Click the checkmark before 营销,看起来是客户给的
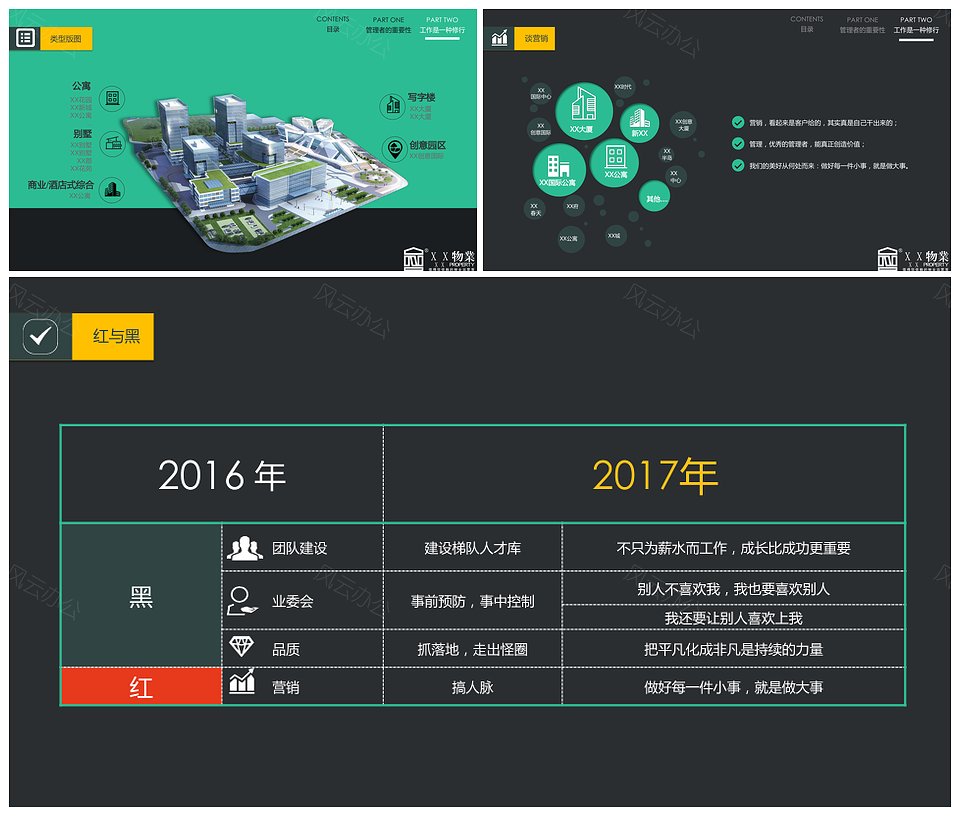The image size is (960, 816). 738,122
